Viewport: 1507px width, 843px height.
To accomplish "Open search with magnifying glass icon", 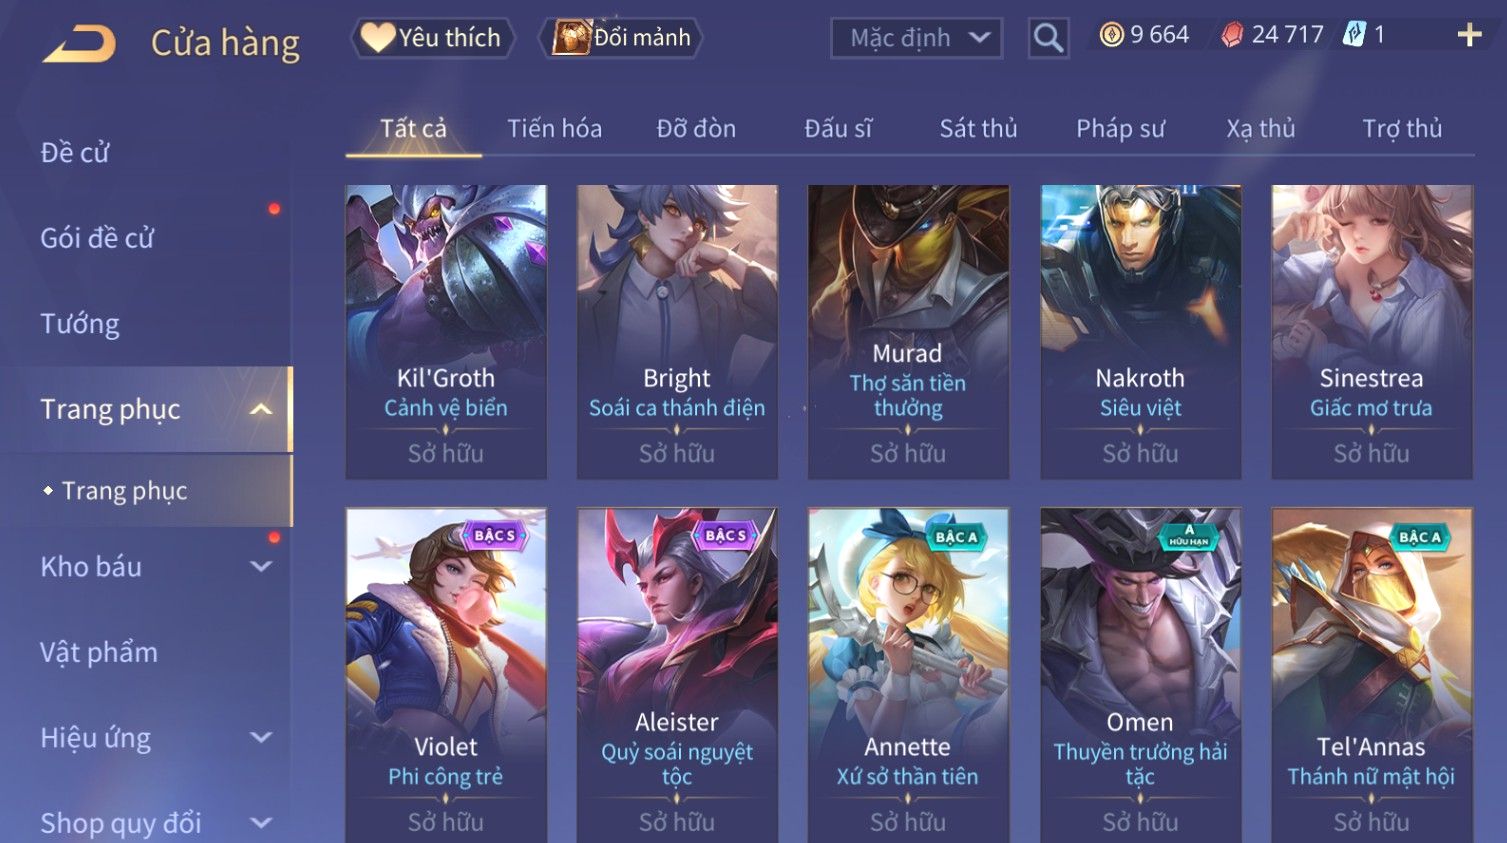I will pos(1048,38).
